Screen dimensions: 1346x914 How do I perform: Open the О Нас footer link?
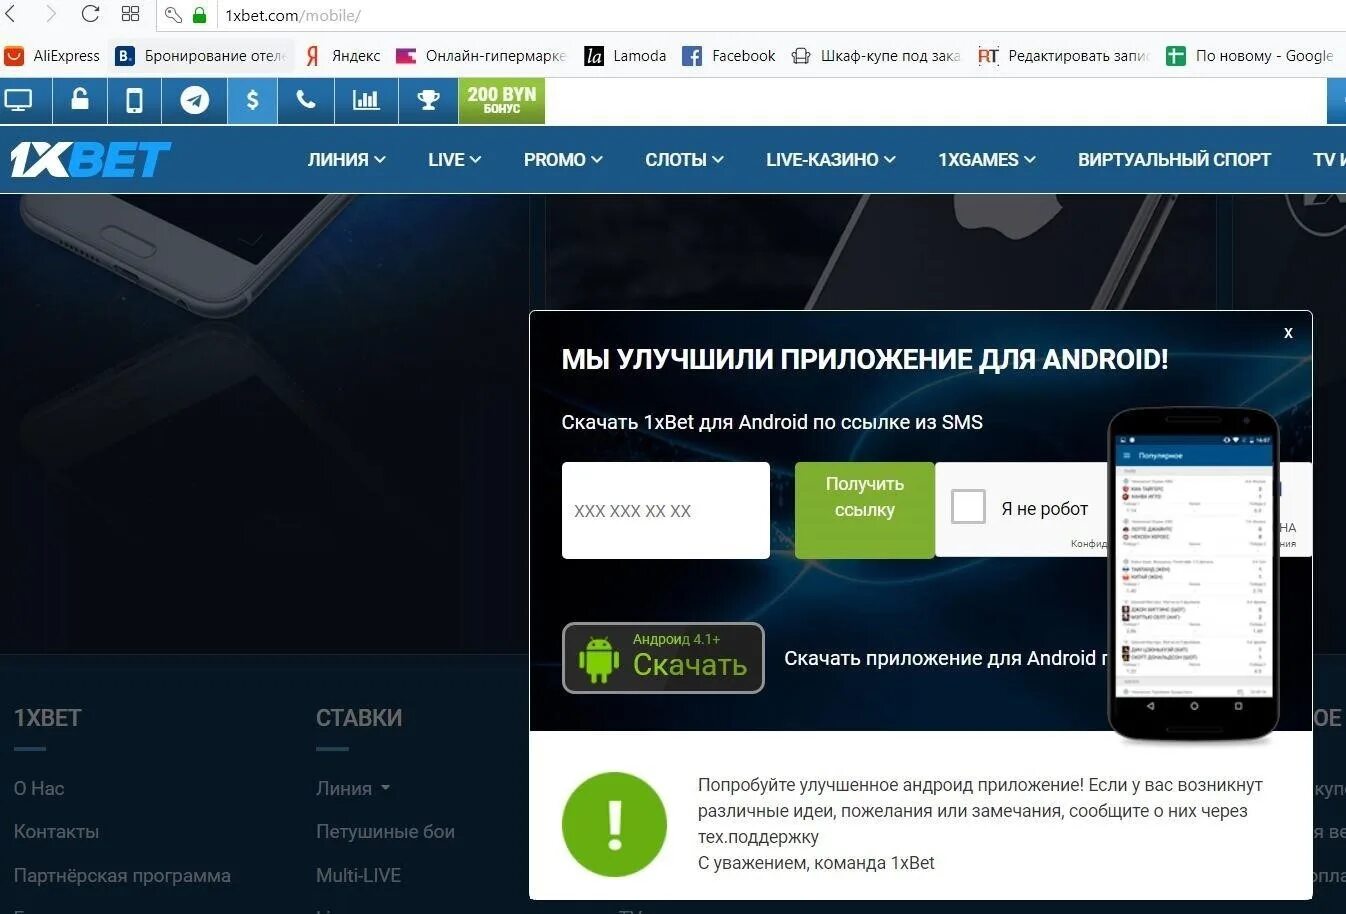[x=39, y=788]
